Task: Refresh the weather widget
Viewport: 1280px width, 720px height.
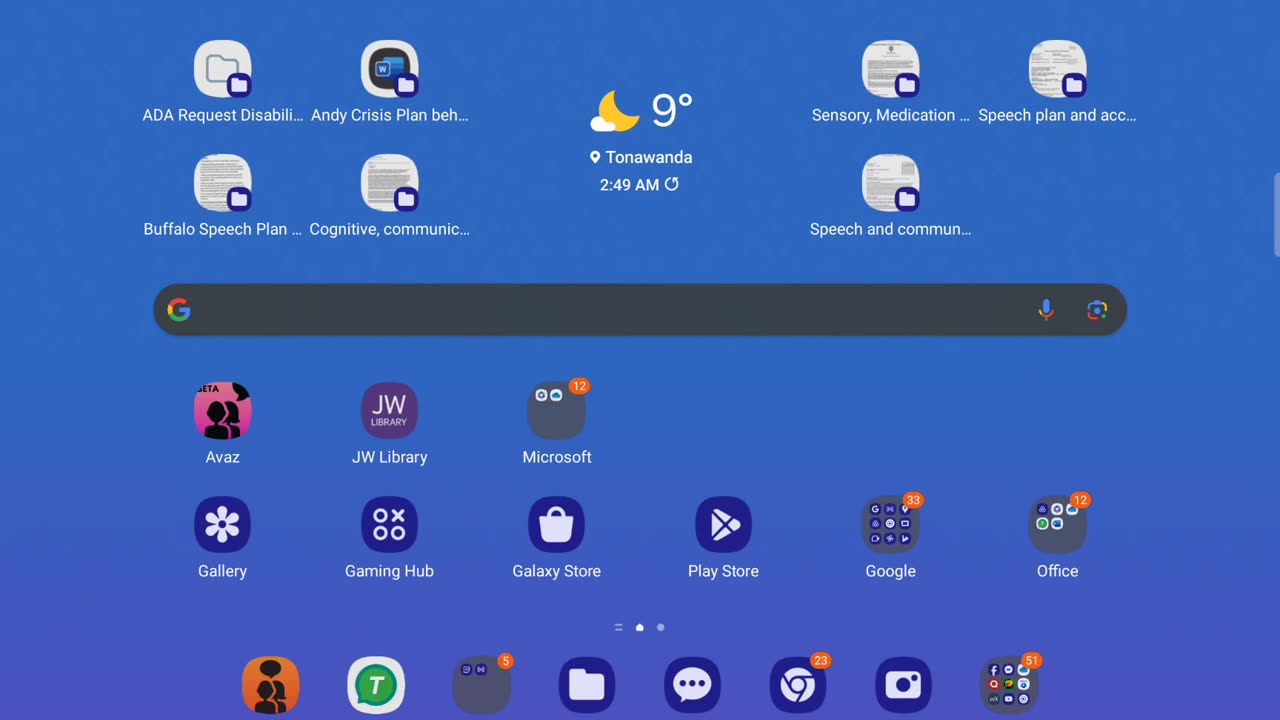Action: coord(672,184)
